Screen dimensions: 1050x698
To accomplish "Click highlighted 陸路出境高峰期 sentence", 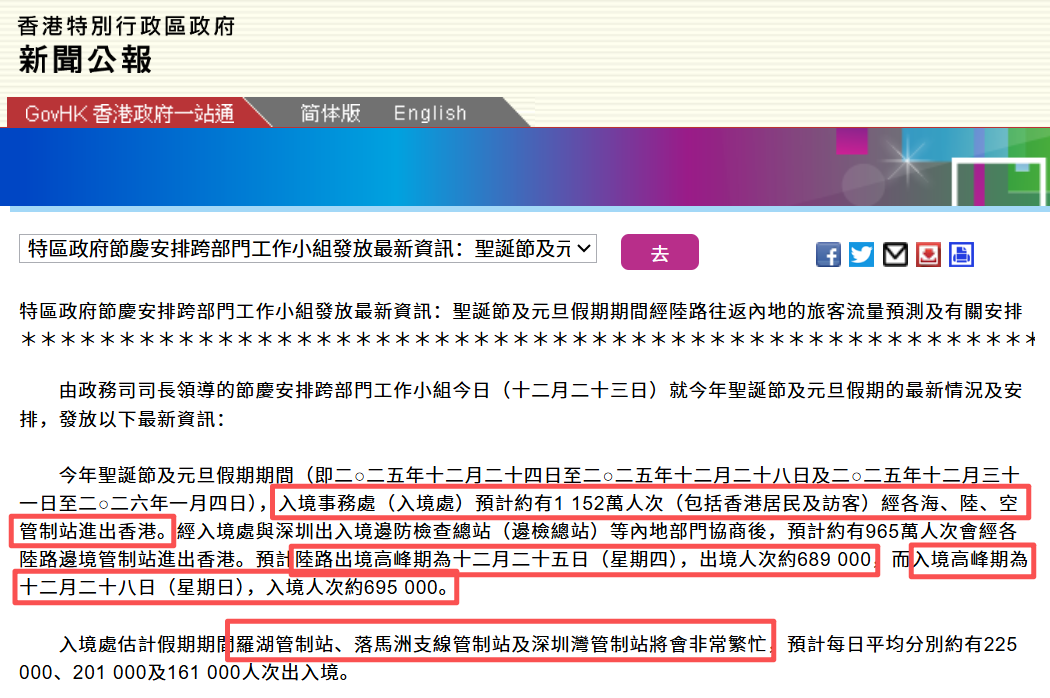I will coord(584,559).
